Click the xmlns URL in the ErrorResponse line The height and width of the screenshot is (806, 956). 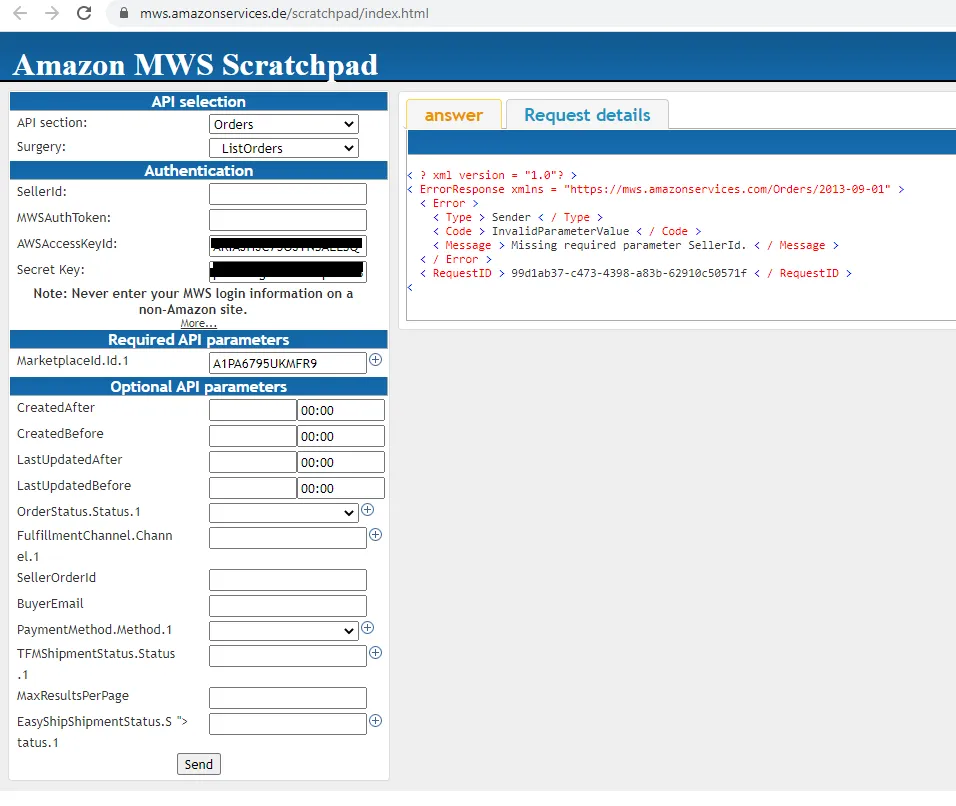click(727, 189)
